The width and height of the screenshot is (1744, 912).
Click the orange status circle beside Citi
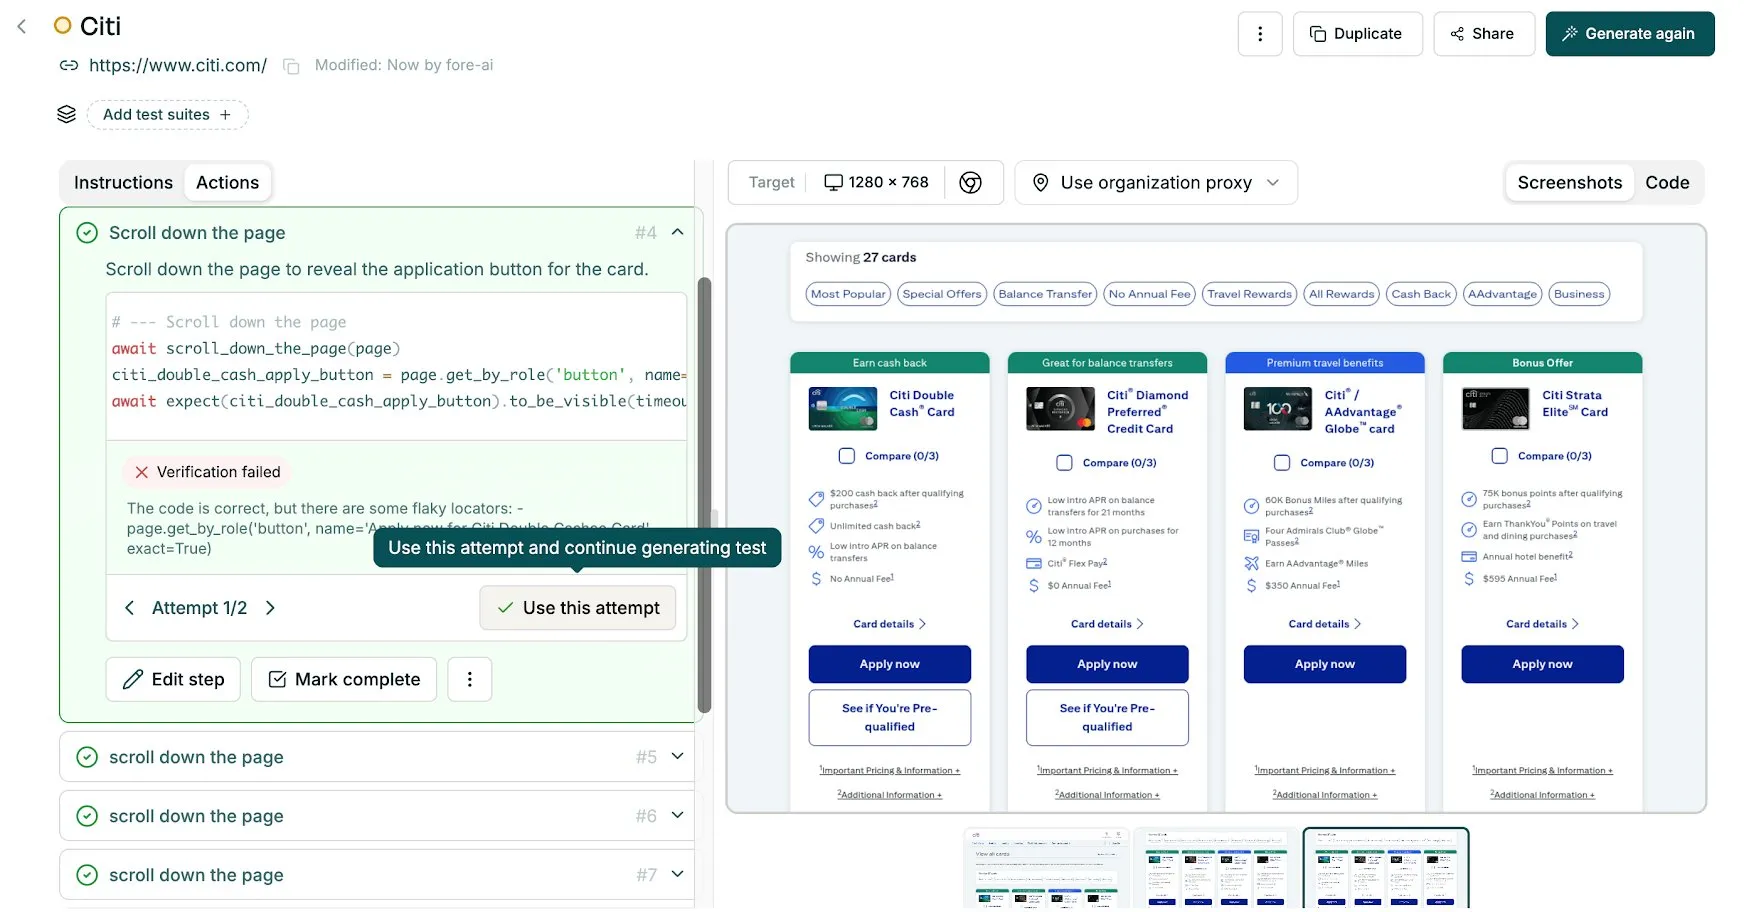click(62, 26)
